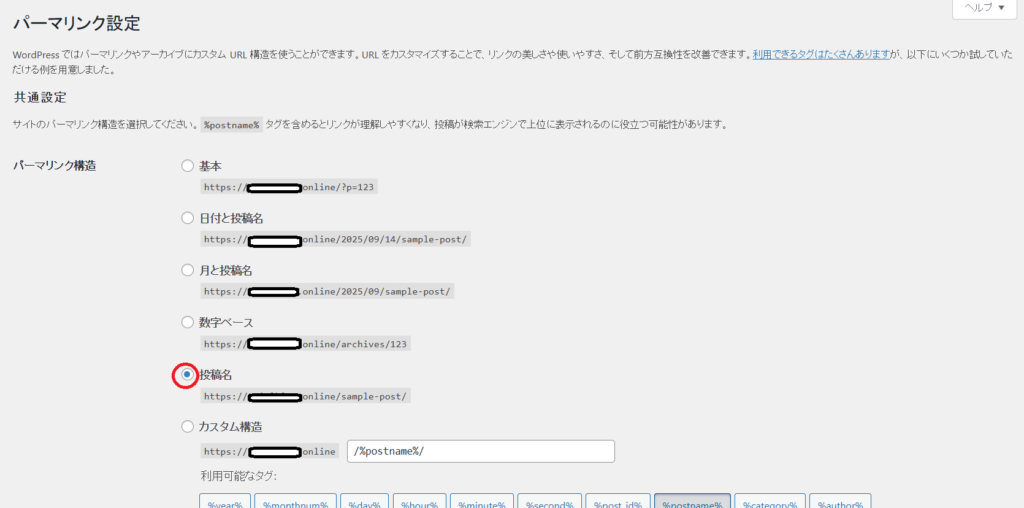Insert the %category% tag
This screenshot has width=1024, height=508.
[769, 501]
